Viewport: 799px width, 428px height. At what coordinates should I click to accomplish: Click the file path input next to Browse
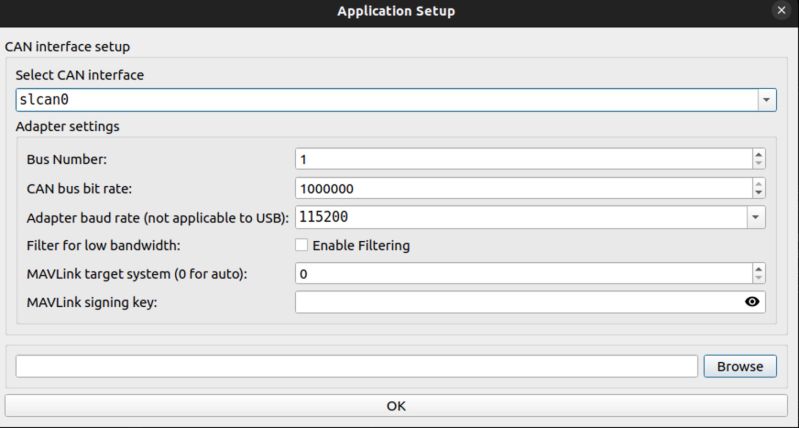[357, 366]
